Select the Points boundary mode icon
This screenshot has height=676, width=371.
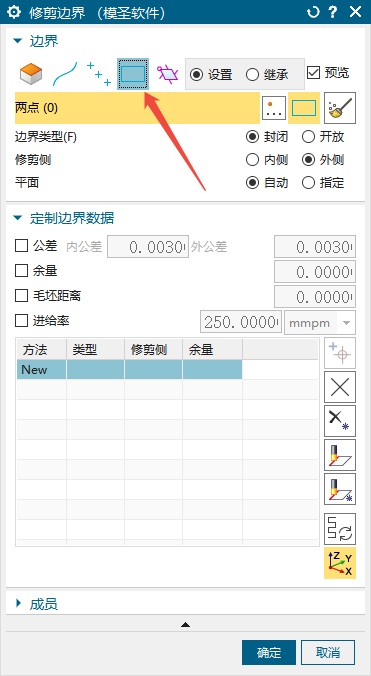(99, 74)
